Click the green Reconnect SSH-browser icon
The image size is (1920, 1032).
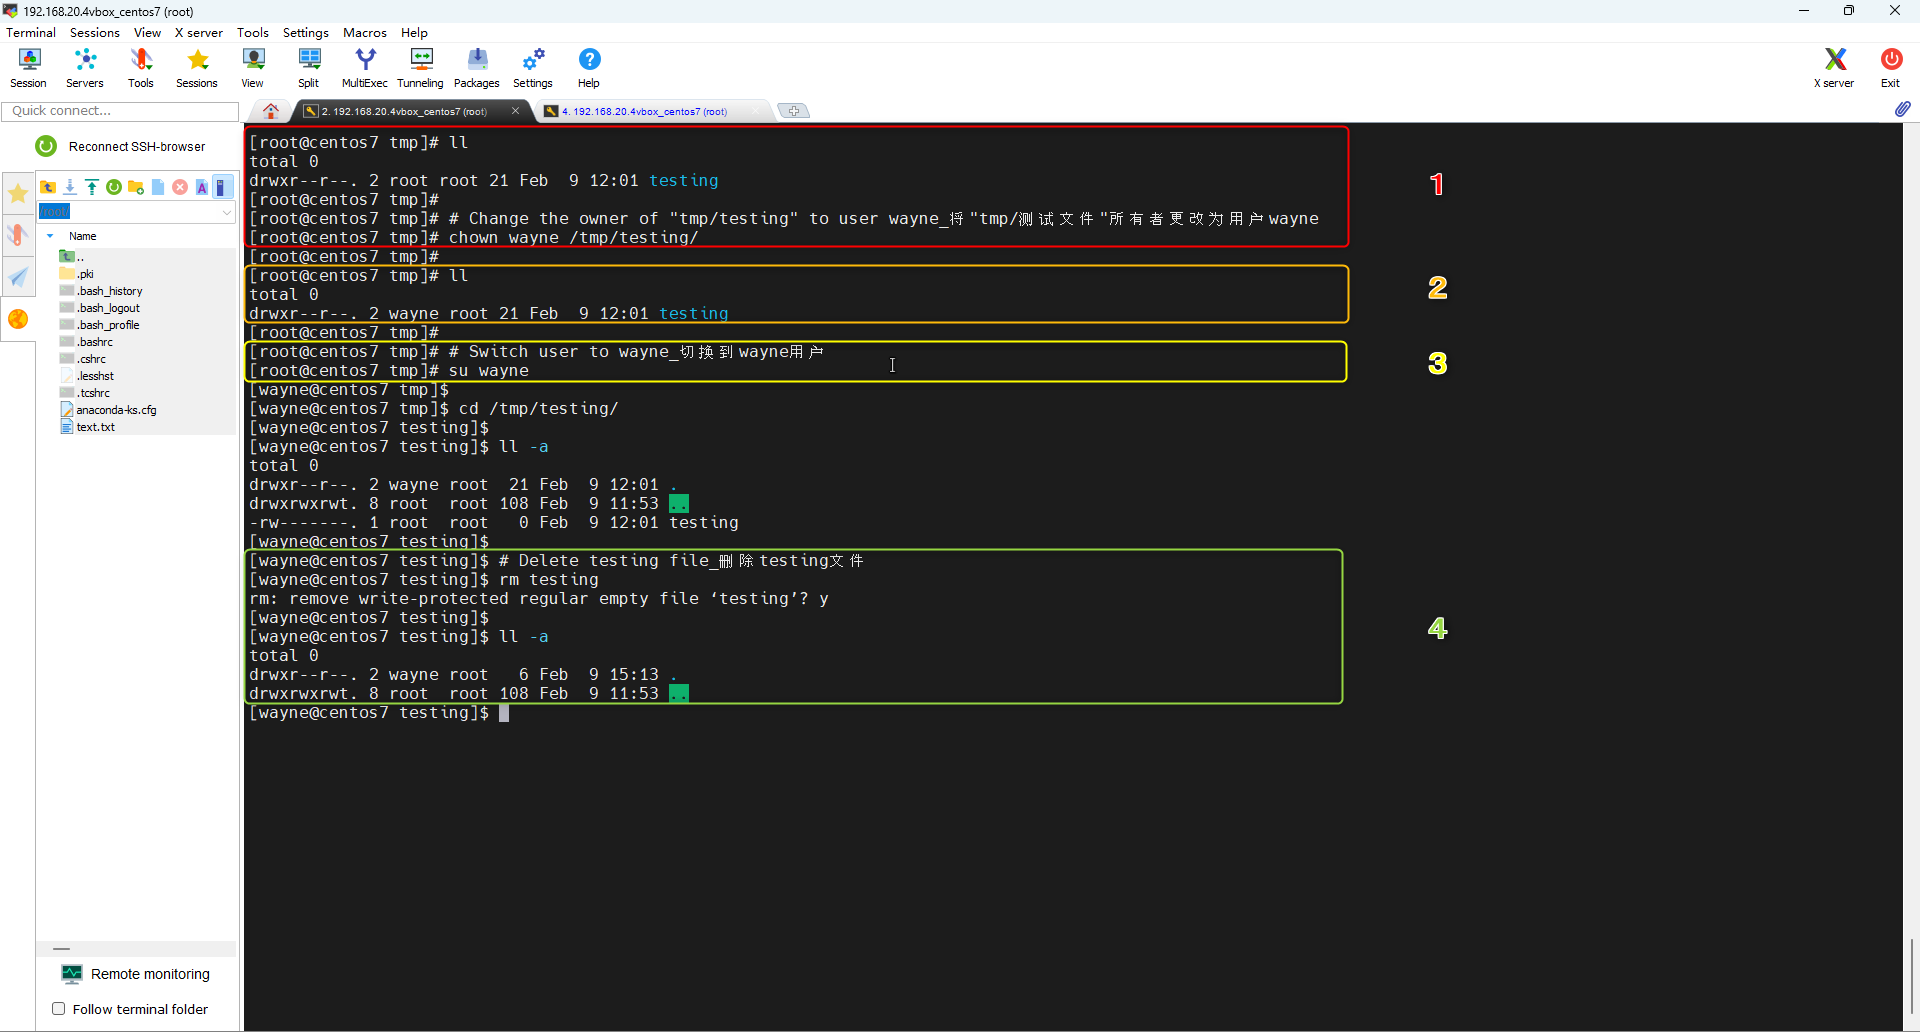[46, 146]
